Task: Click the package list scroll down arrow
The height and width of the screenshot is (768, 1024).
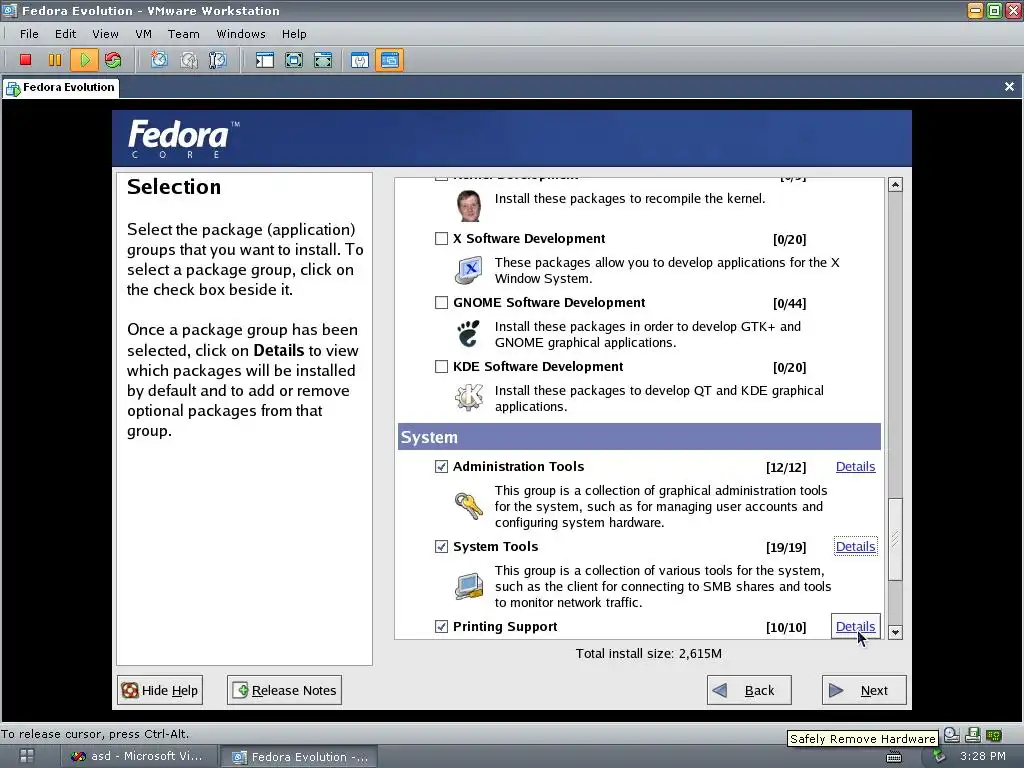Action: (895, 632)
